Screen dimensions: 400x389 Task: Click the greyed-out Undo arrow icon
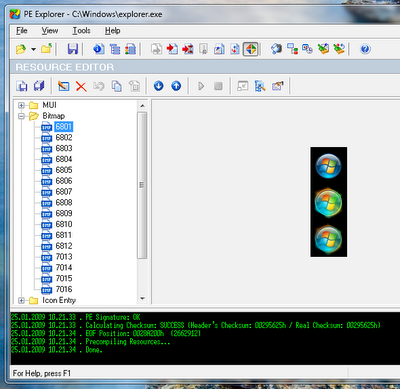[99, 86]
